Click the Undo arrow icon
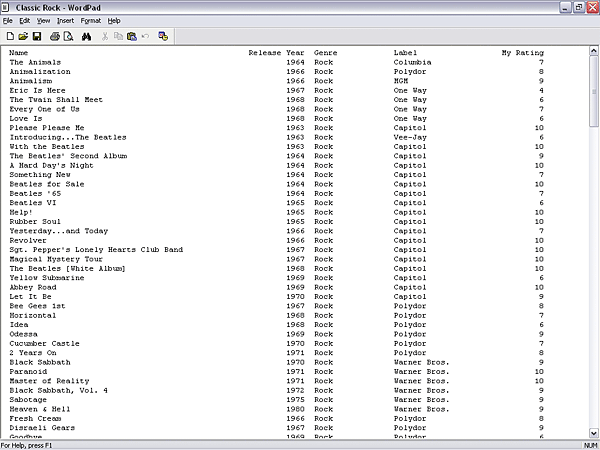The height and width of the screenshot is (450, 600). click(x=145, y=36)
